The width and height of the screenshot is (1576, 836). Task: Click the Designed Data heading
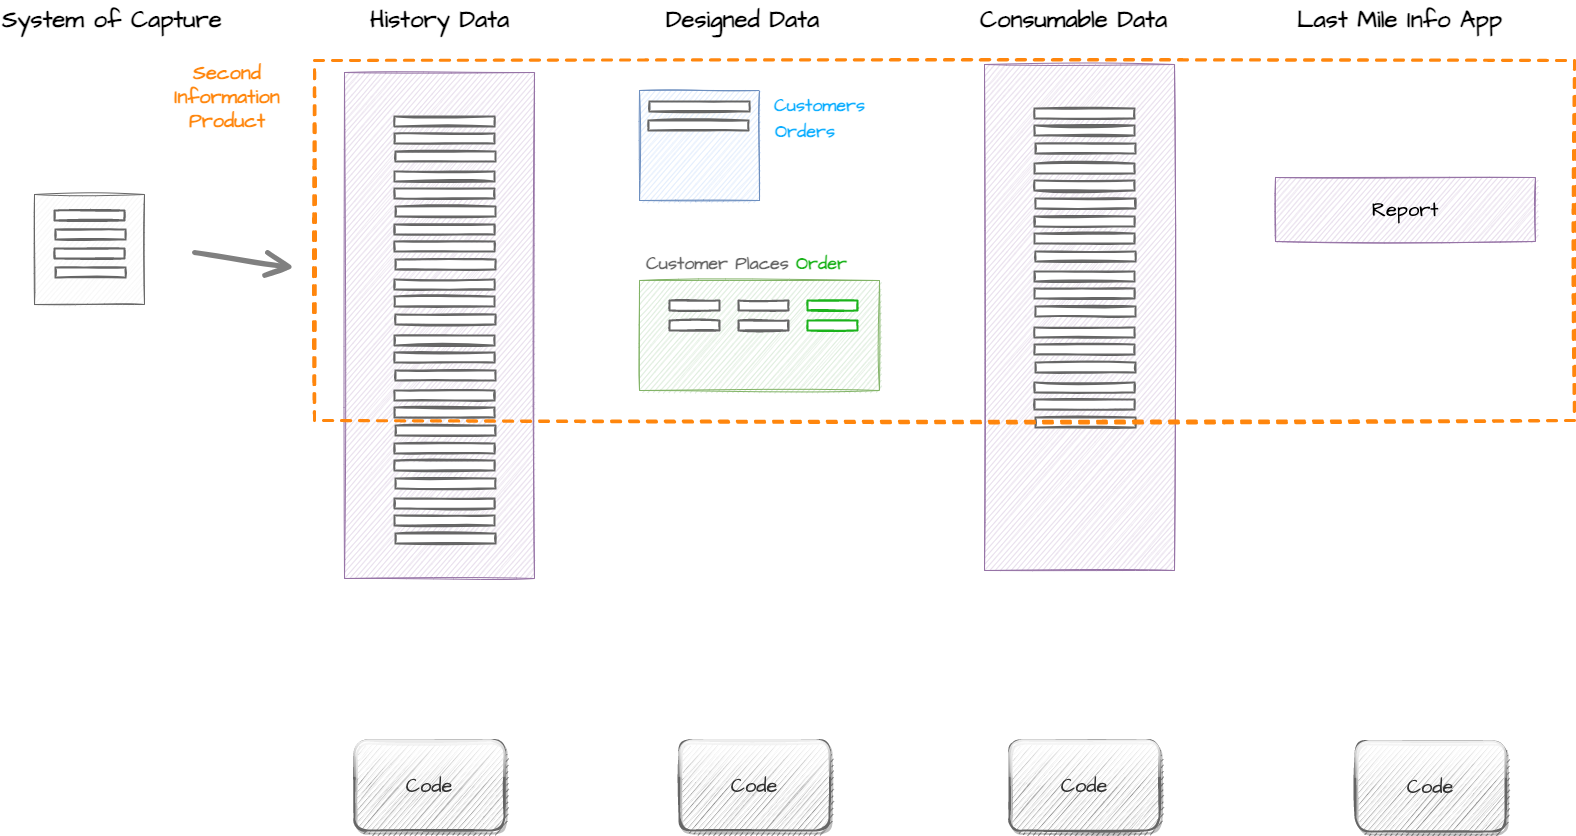pos(742,20)
